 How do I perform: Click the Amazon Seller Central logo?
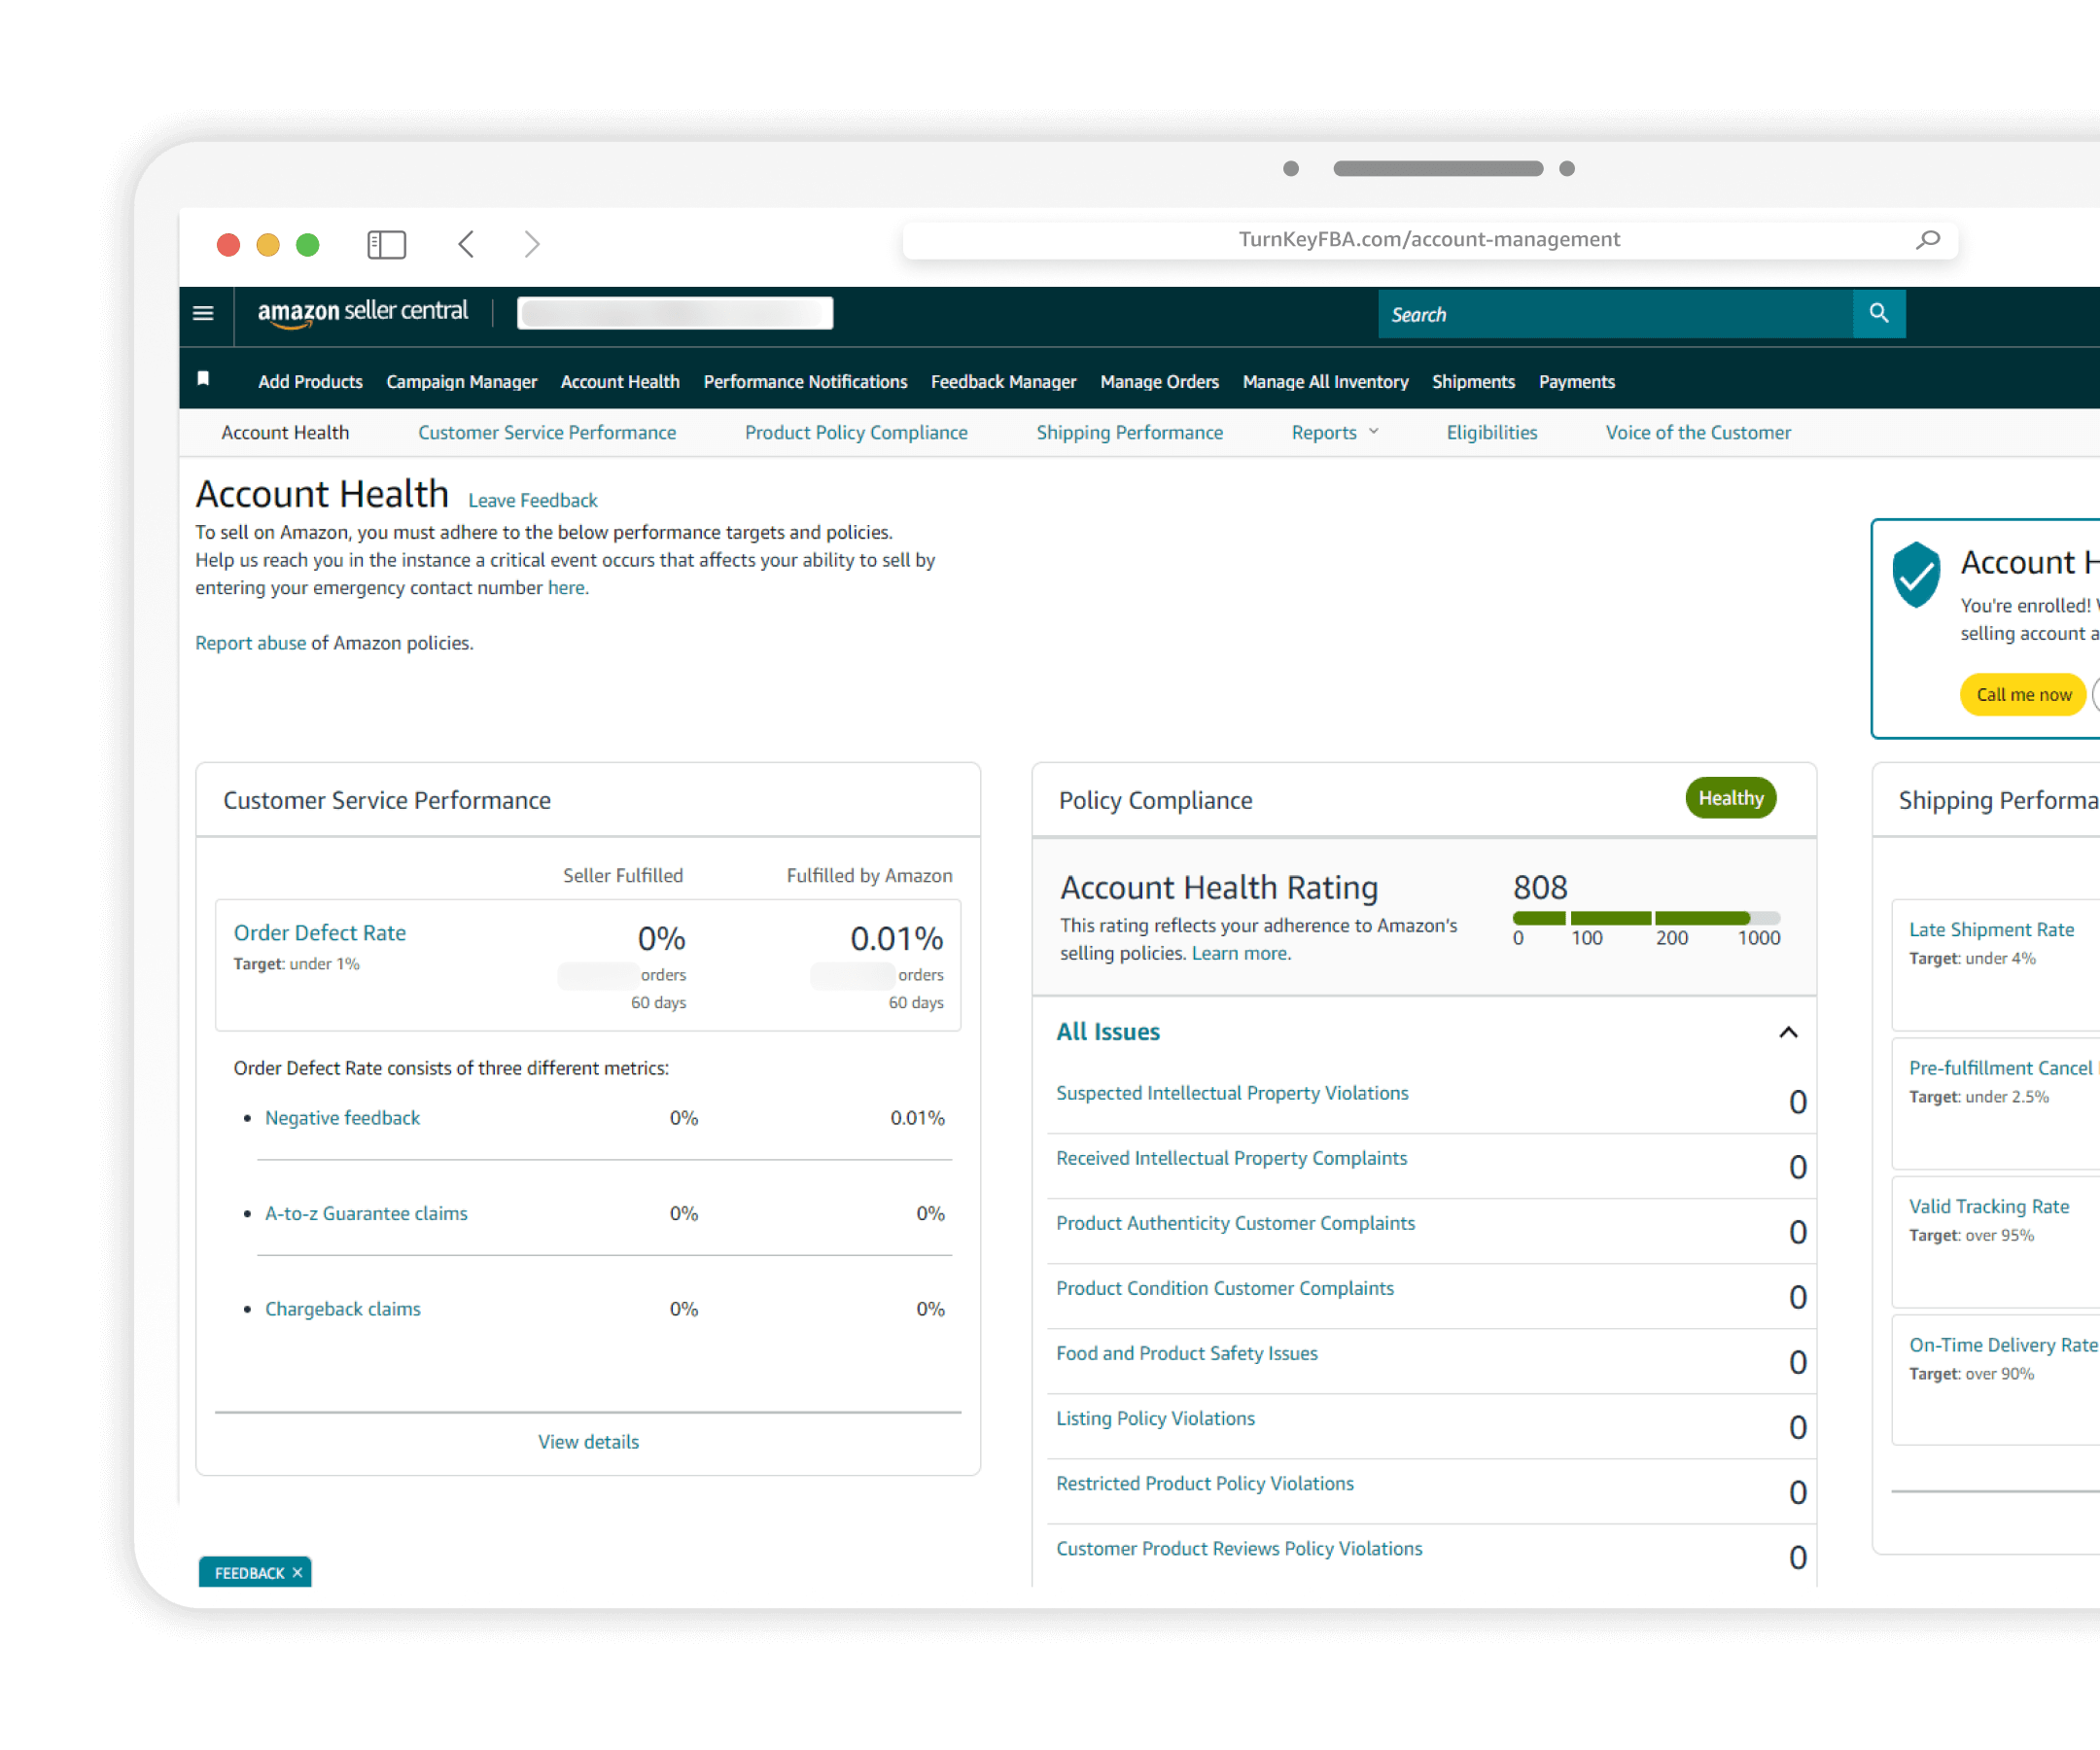click(x=362, y=313)
